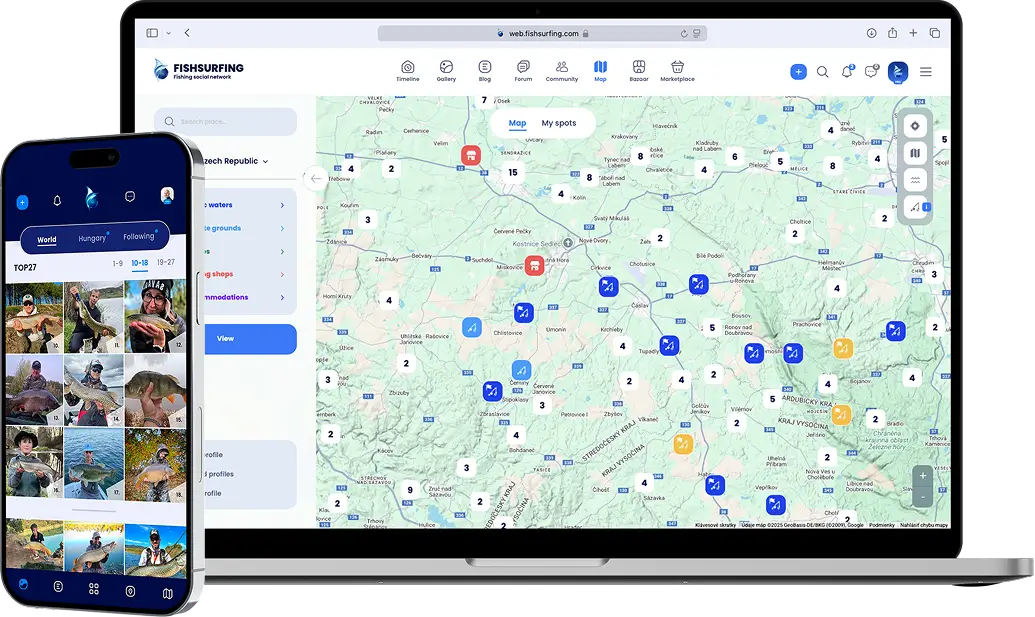The width and height of the screenshot is (1035, 617).
Task: Select the Hungary tab on phone
Action: 93,238
